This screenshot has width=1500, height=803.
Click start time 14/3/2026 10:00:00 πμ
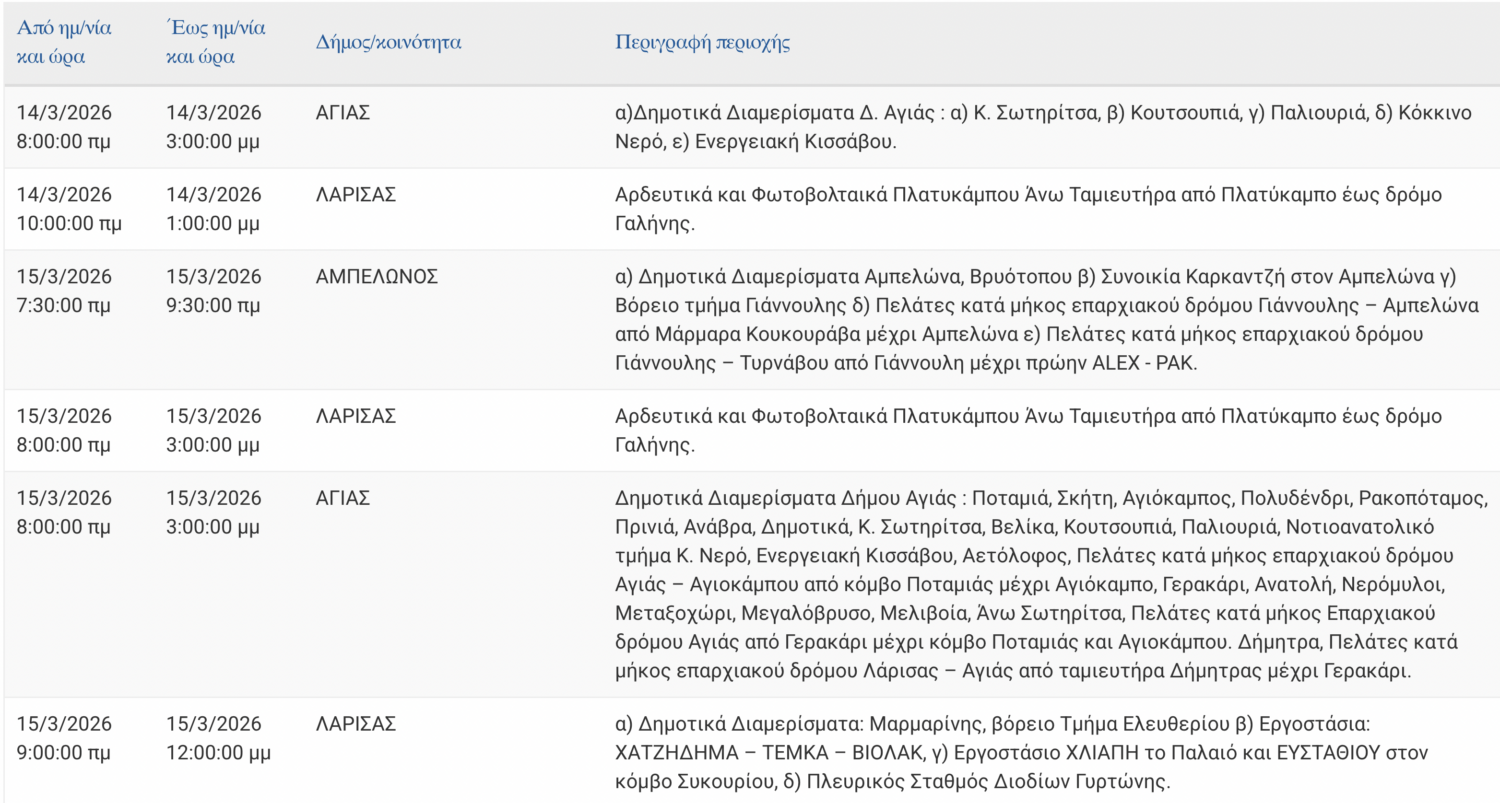pos(69,209)
